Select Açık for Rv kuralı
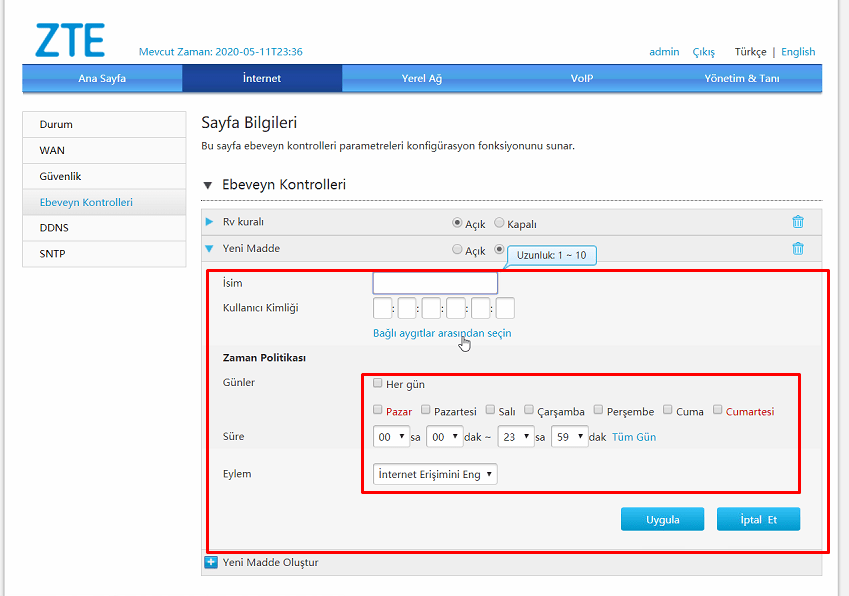Viewport: 849px width, 596px height. point(457,223)
